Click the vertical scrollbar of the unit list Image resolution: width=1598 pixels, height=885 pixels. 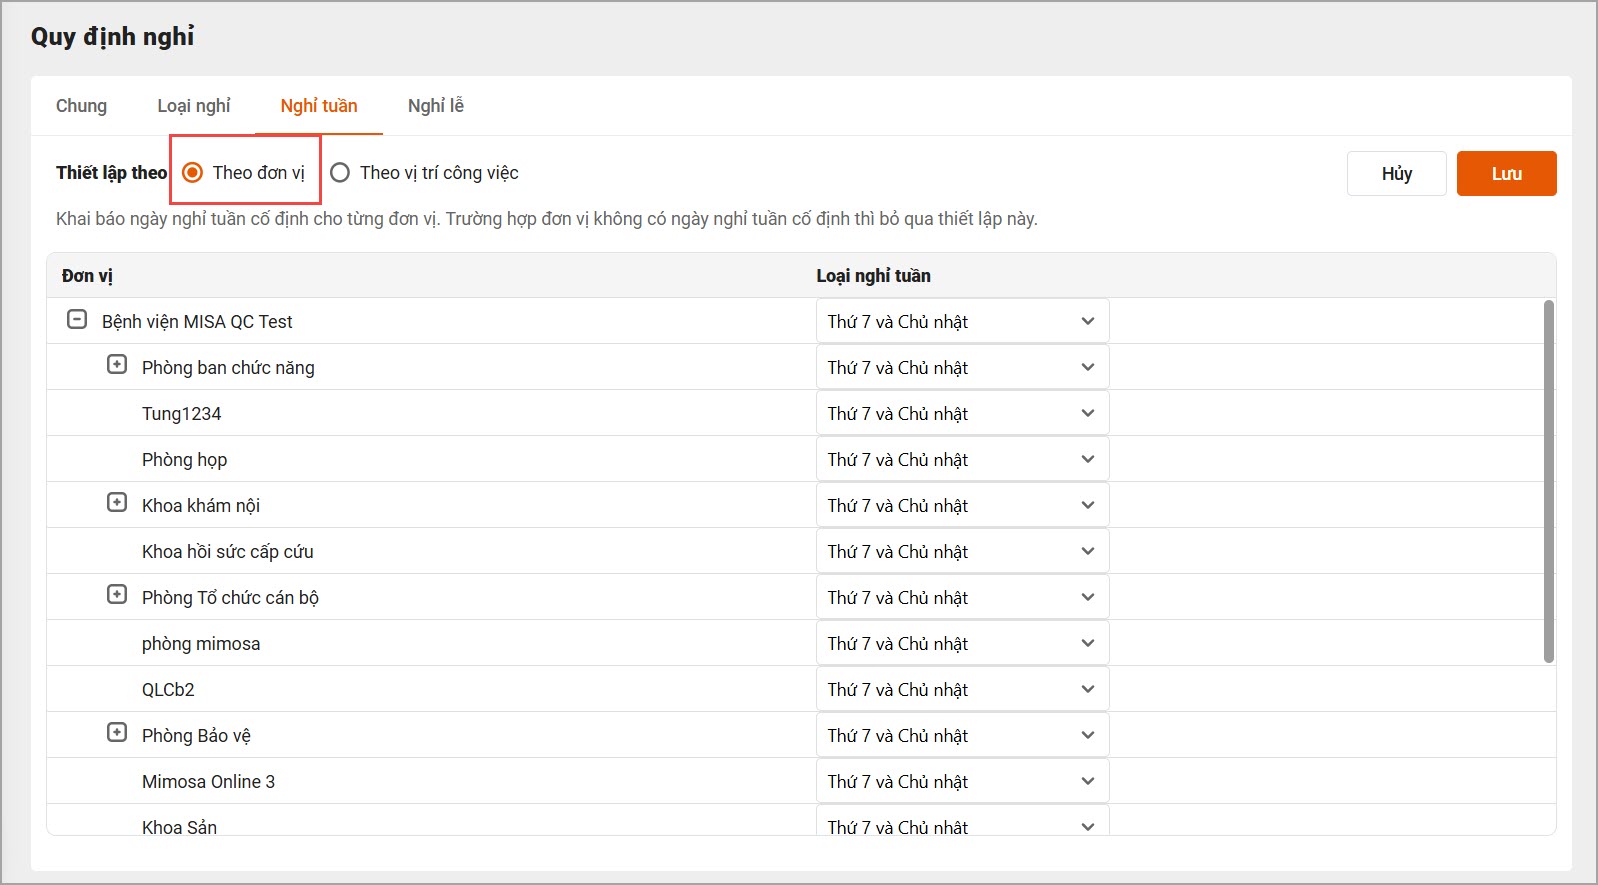coord(1548,480)
